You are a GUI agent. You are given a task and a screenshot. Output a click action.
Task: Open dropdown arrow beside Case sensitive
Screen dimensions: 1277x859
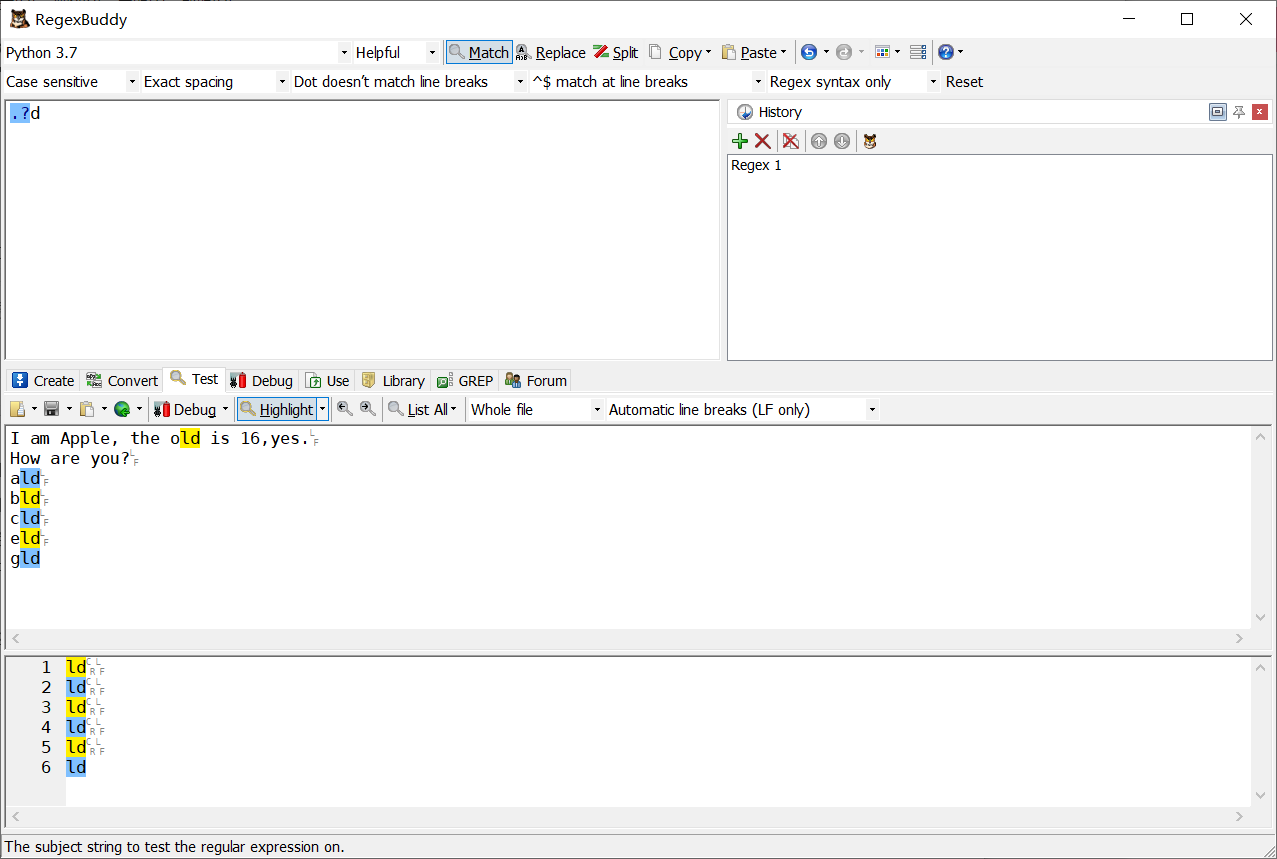(132, 82)
